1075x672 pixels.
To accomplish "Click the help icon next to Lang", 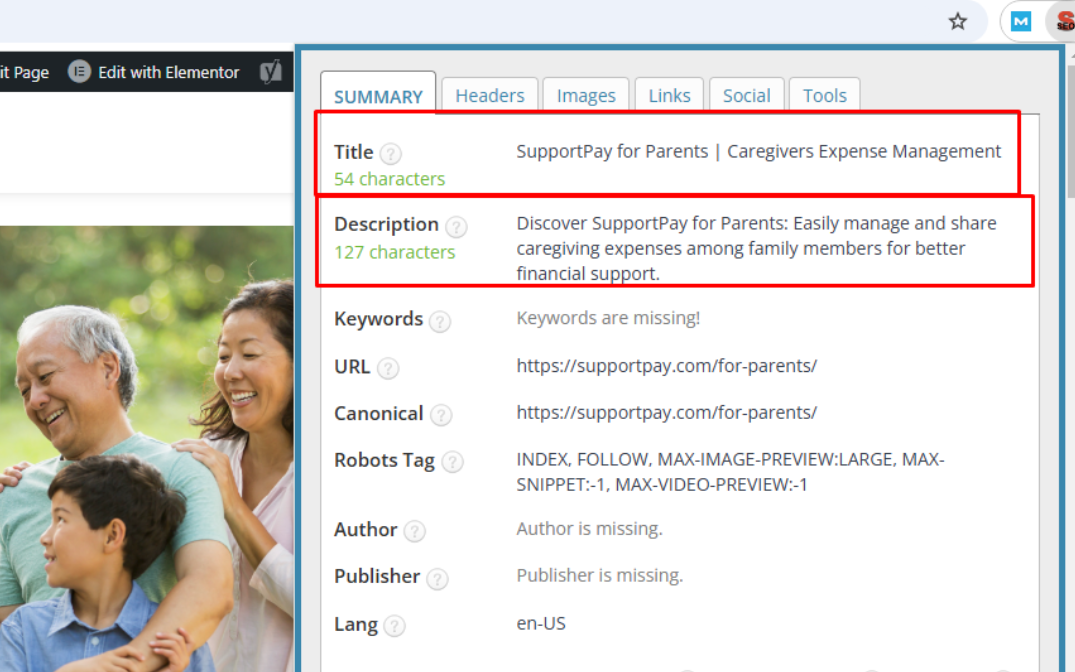I will coord(395,626).
